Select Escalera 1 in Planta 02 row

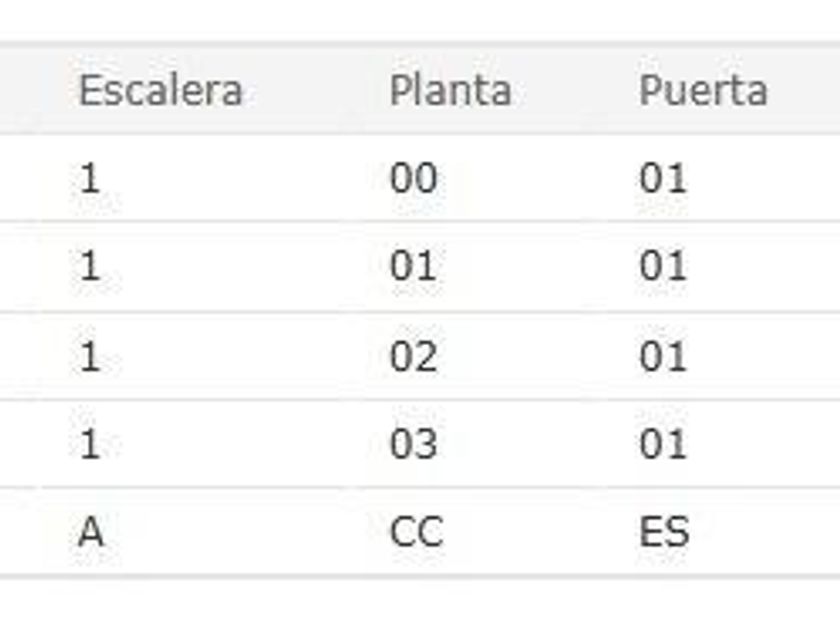pos(90,356)
